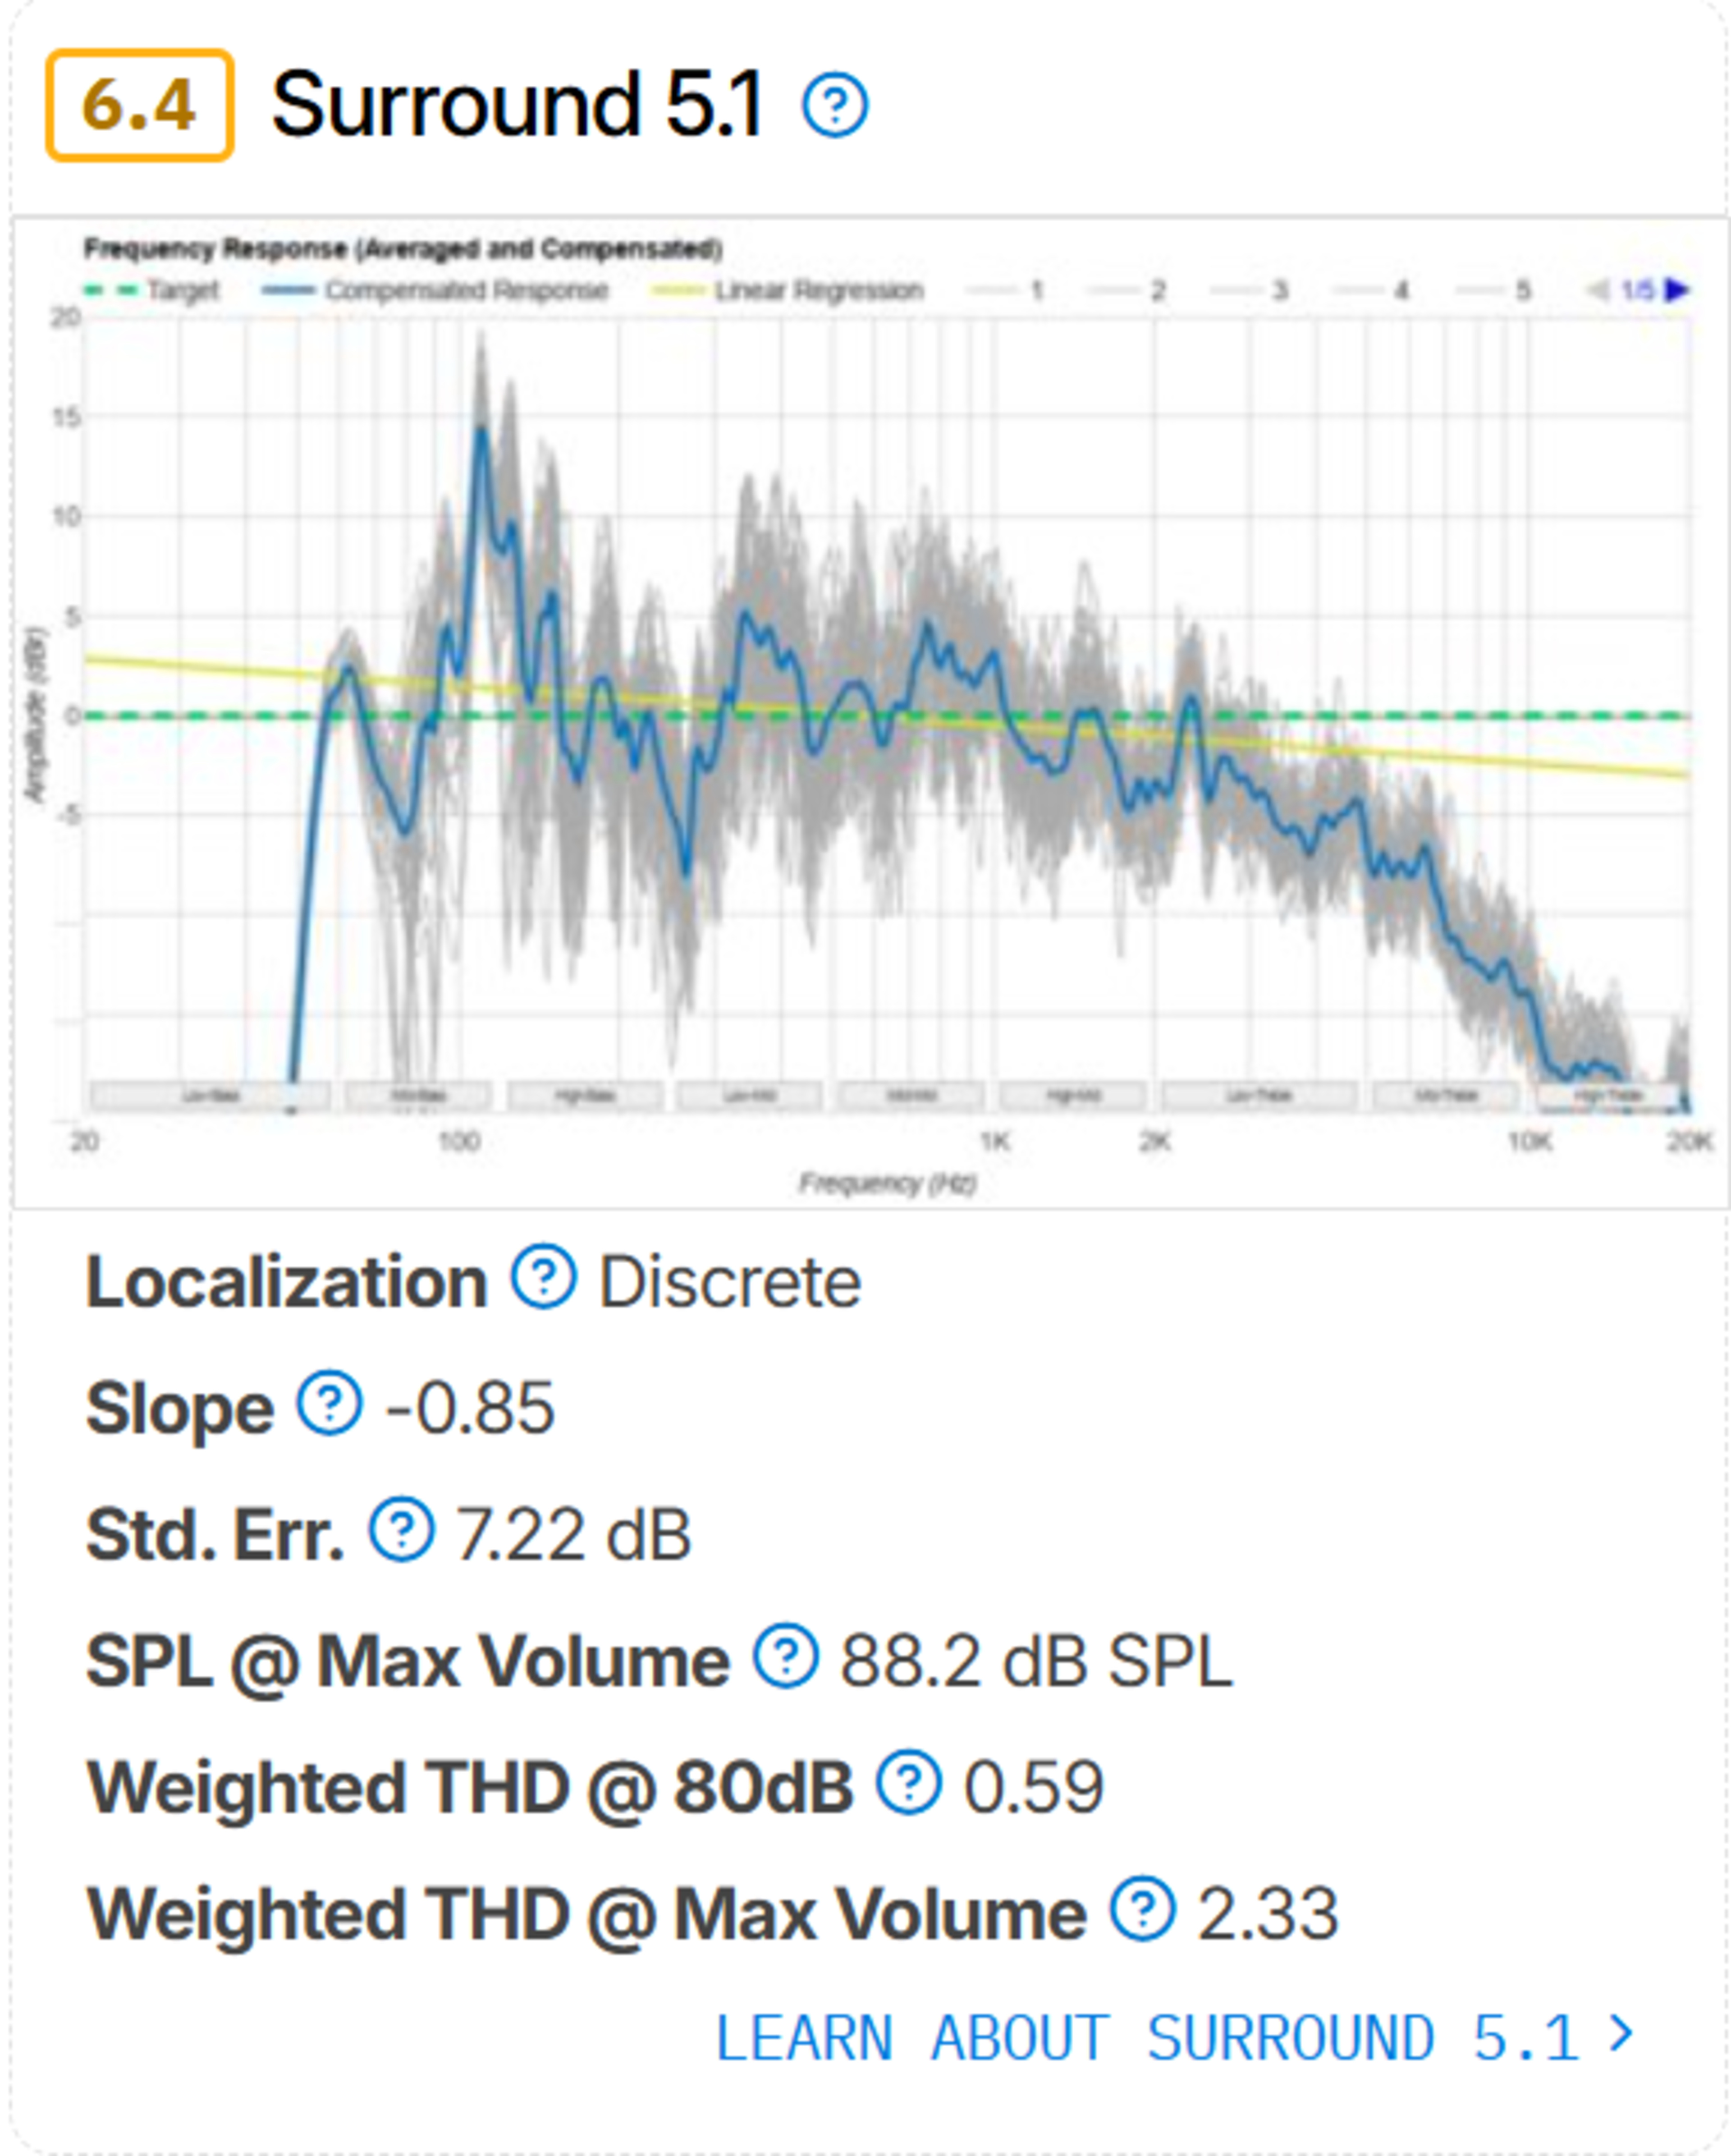Show measurement series 5 in legend
The height and width of the screenshot is (2156, 1731).
(1492, 290)
